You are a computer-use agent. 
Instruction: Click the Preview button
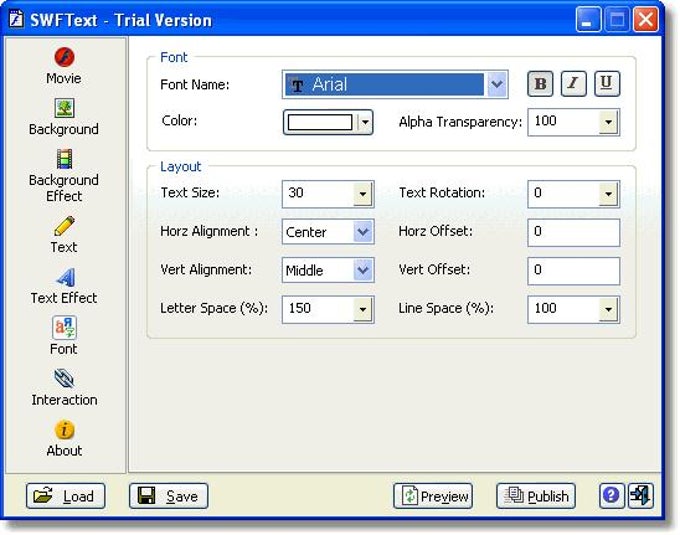[x=433, y=496]
